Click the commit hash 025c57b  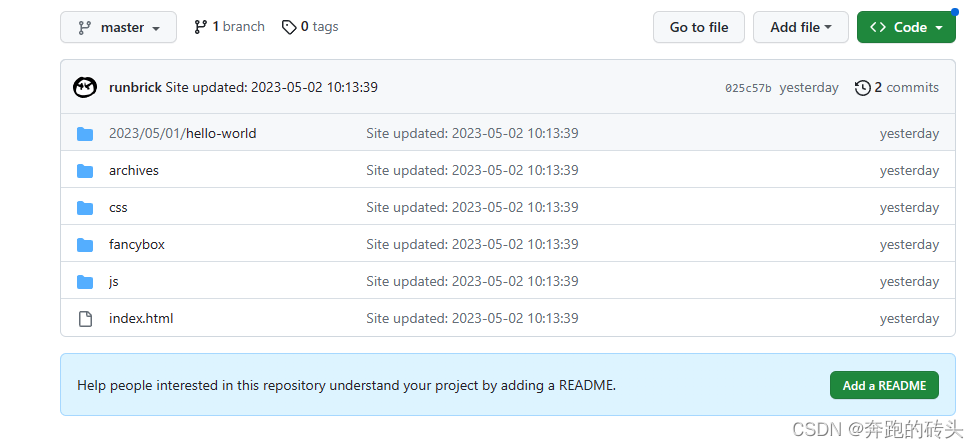pos(748,88)
